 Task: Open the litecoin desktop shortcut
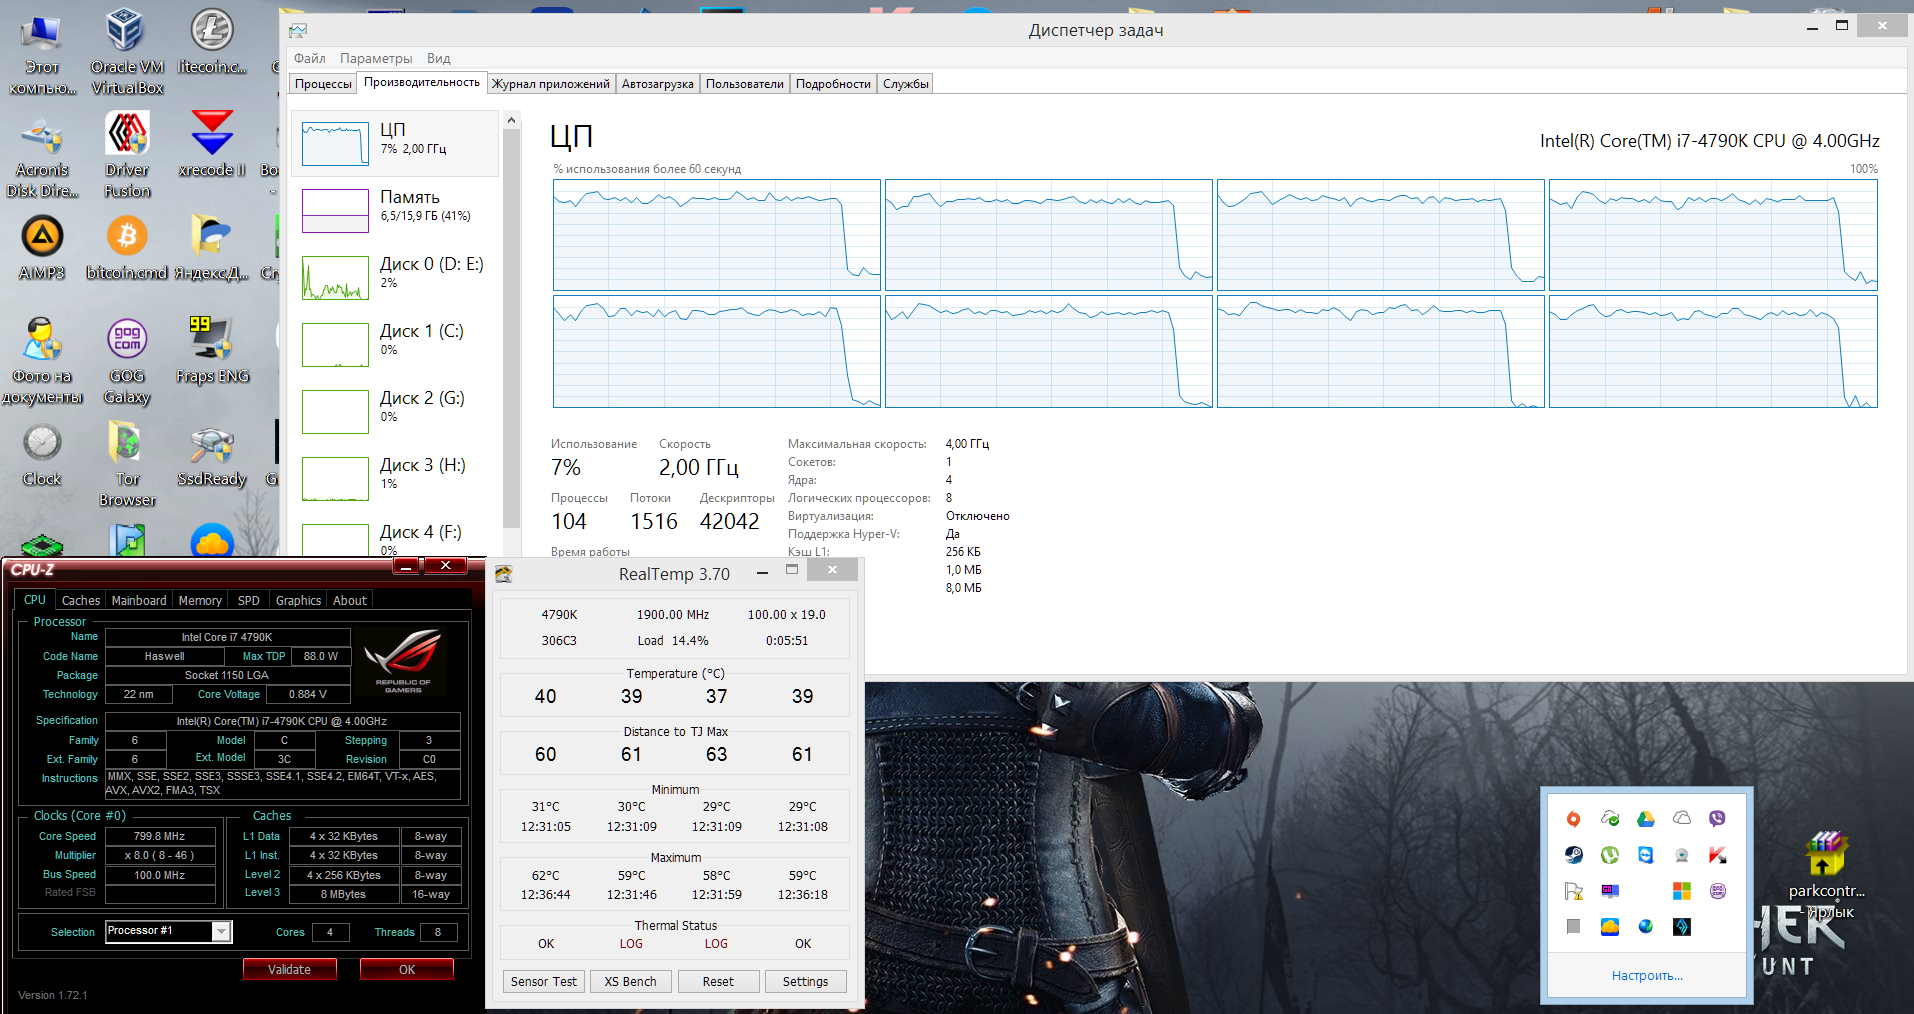[x=212, y=41]
